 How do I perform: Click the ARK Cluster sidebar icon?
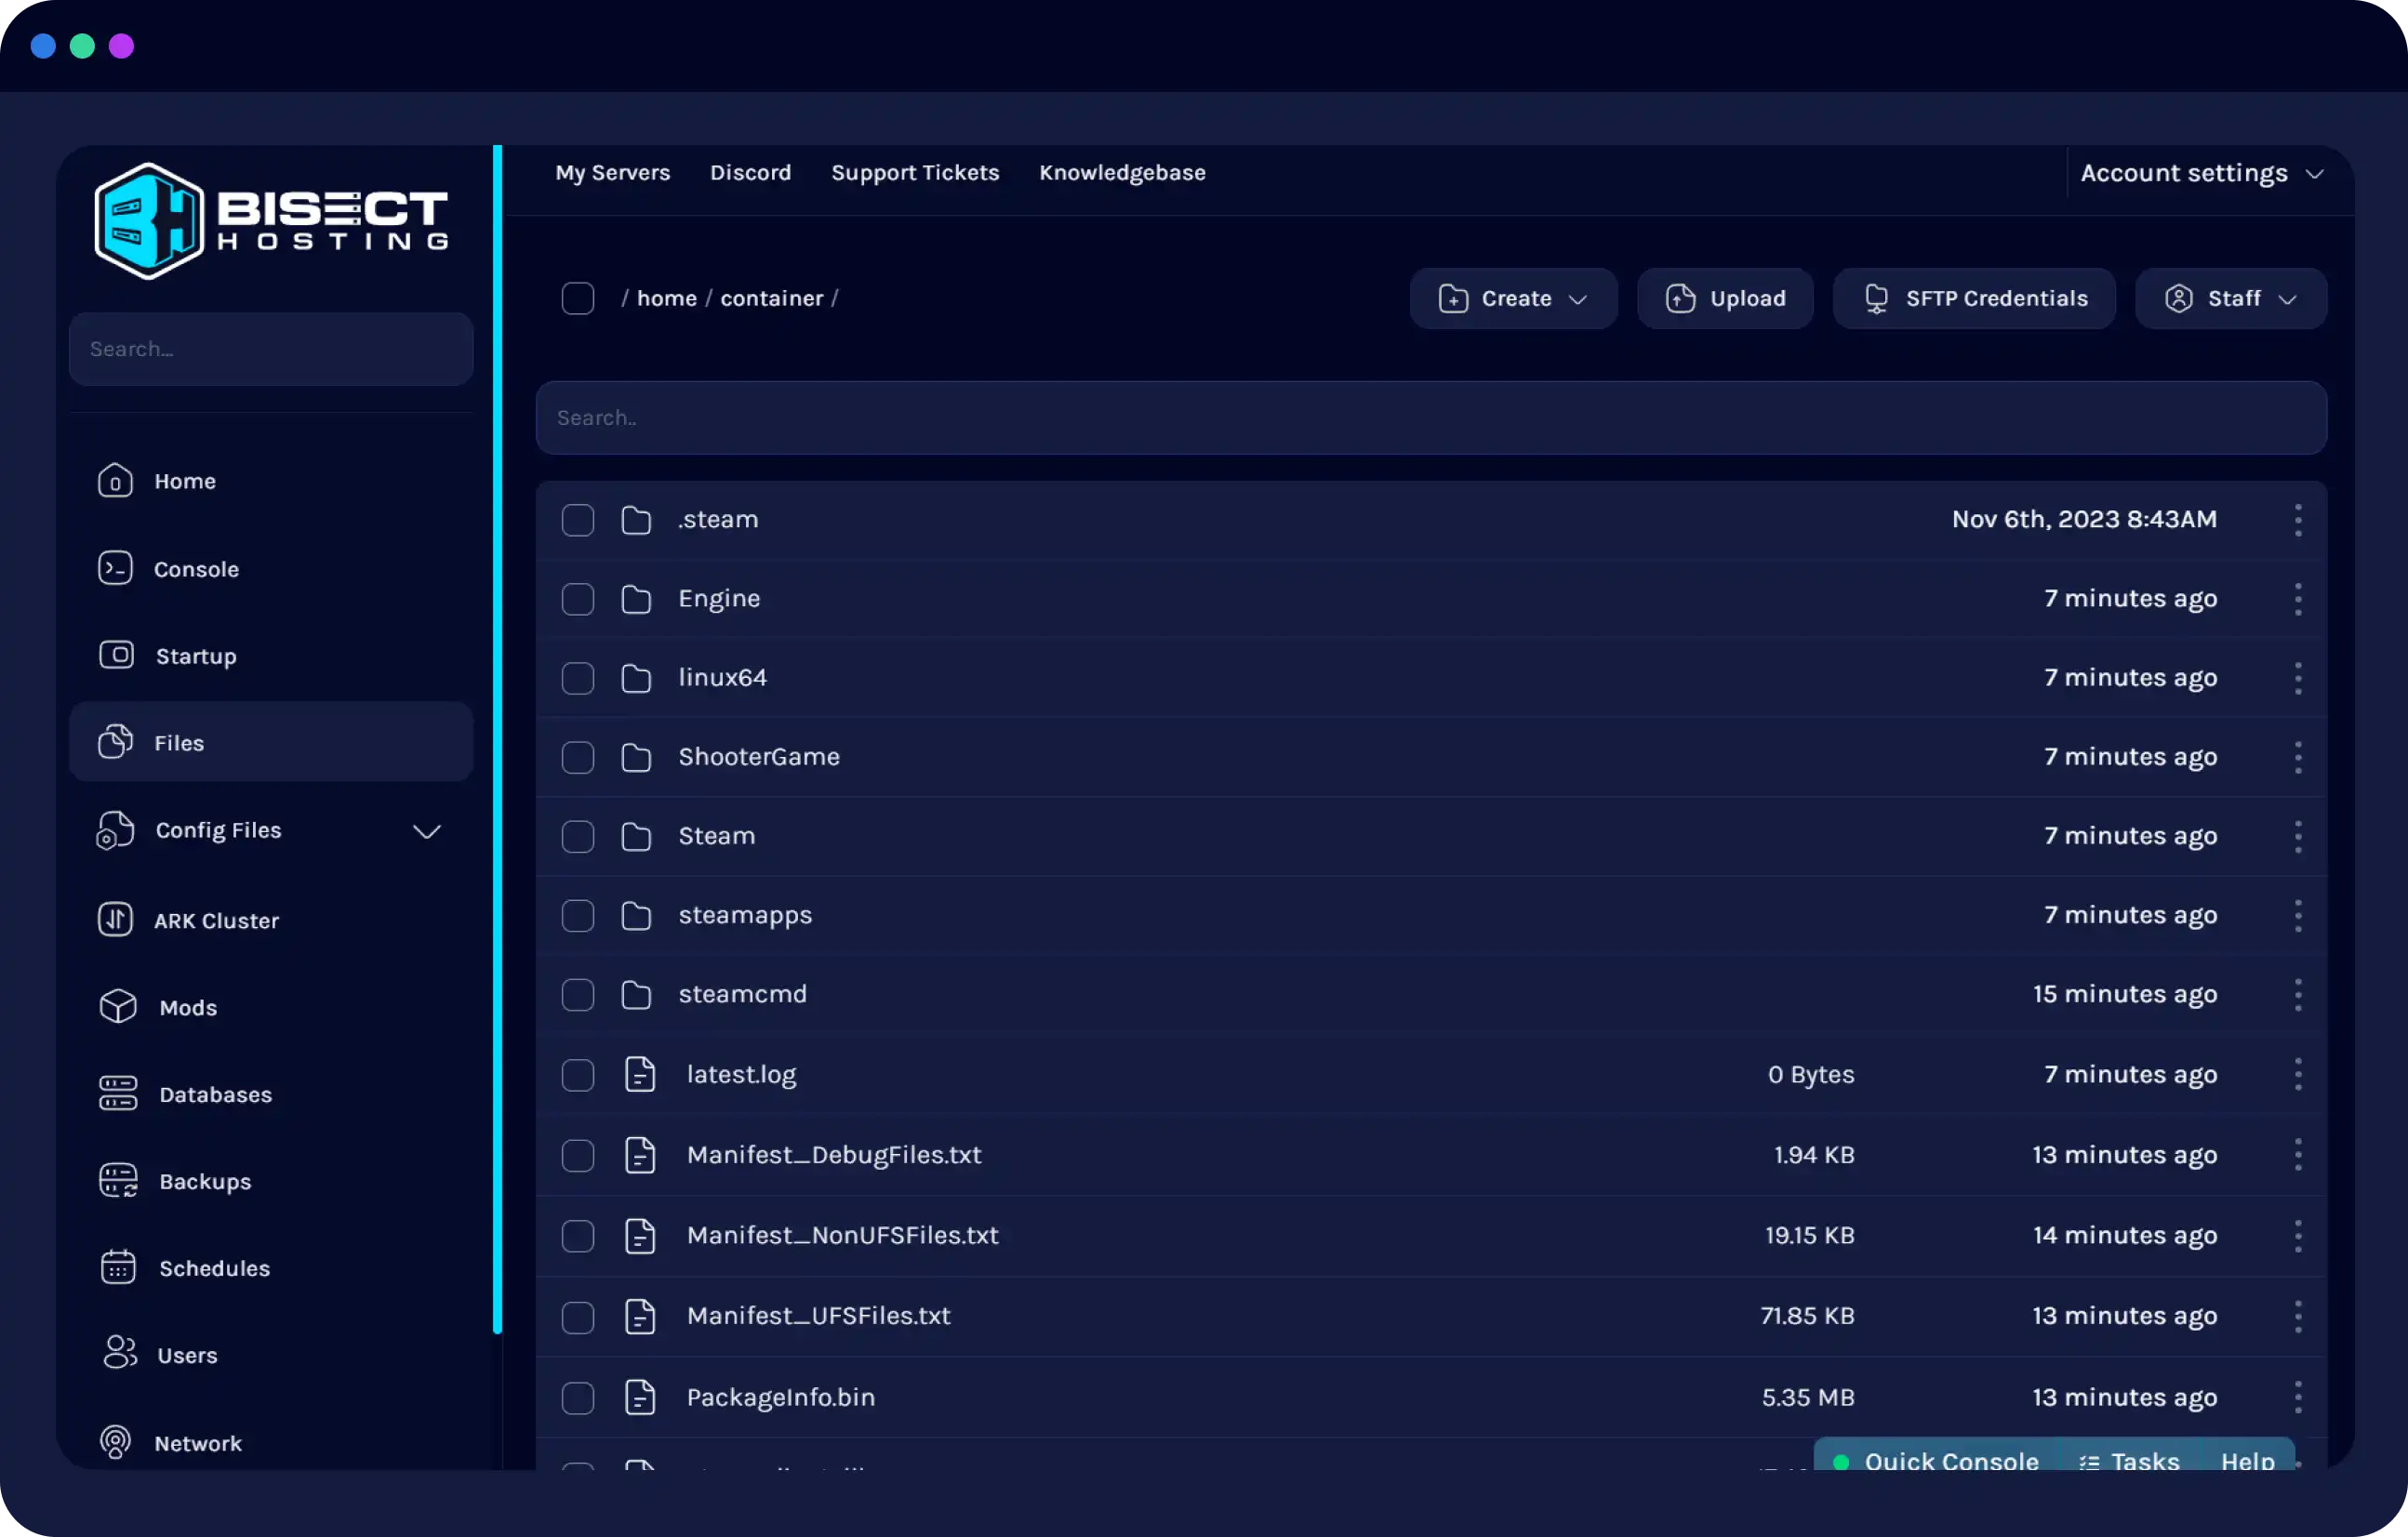pos(115,920)
